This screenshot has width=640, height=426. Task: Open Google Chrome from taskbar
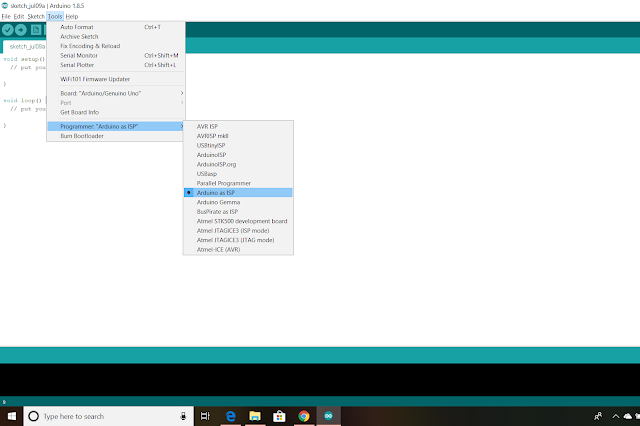[304, 416]
